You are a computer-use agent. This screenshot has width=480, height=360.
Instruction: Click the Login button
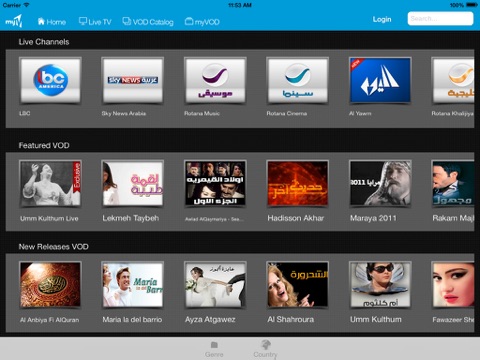[x=382, y=19]
